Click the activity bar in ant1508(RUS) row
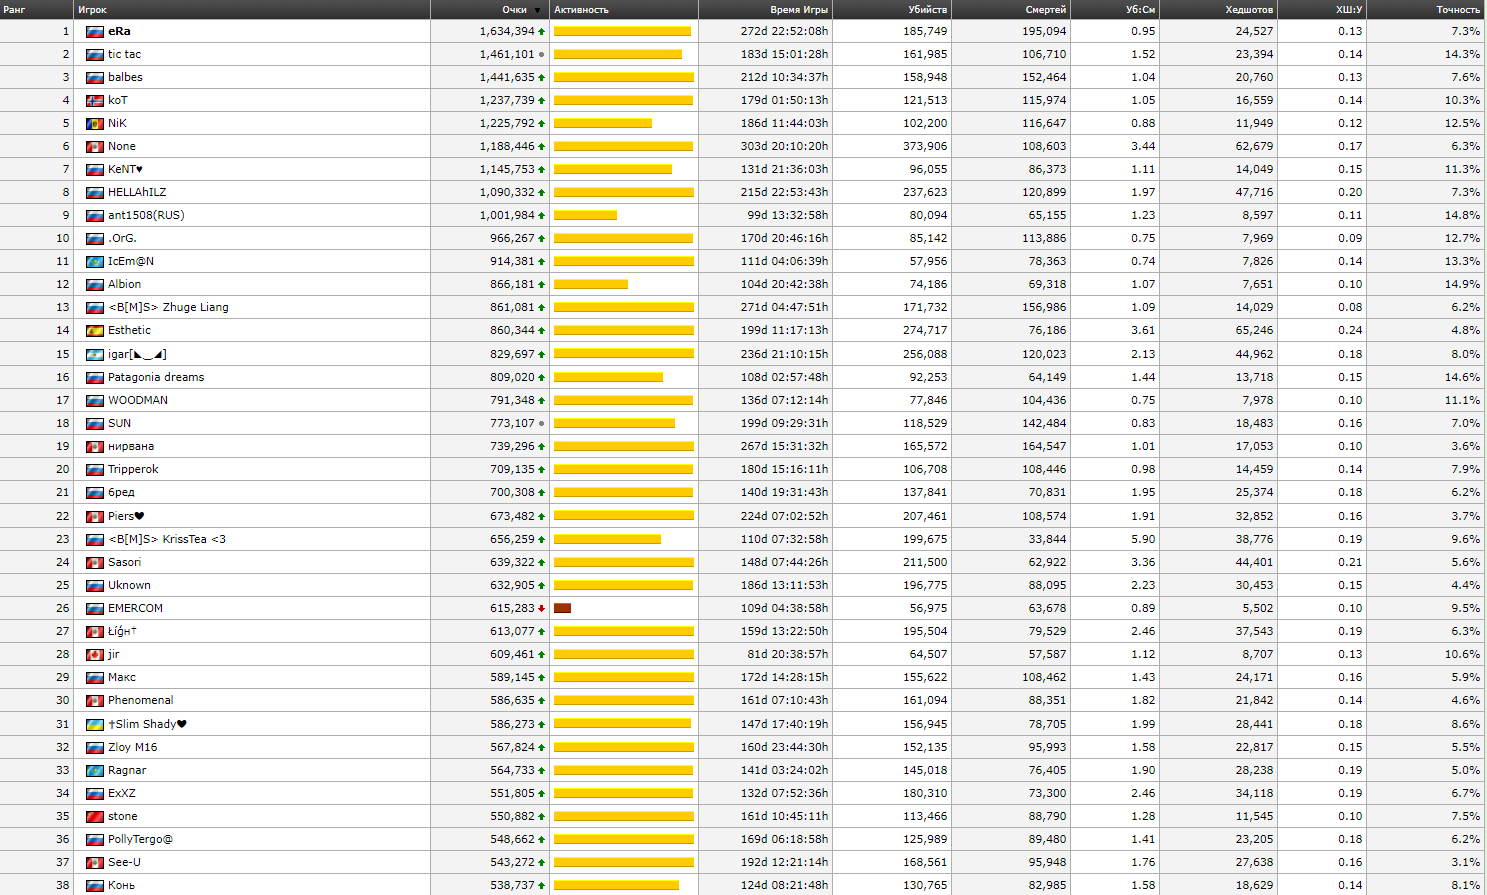The width and height of the screenshot is (1487, 895). coord(585,215)
